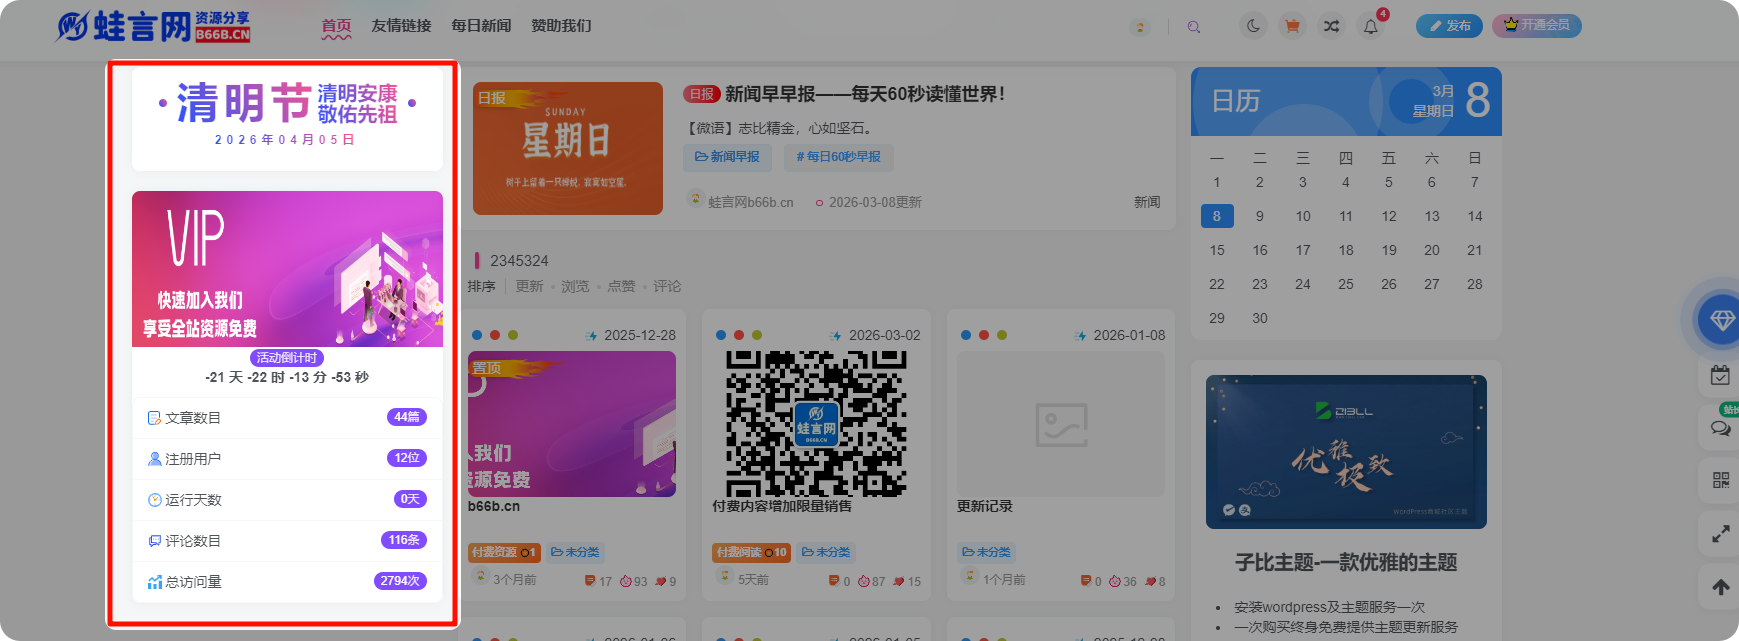Switch to dark mode with the moon icon
This screenshot has height=641, width=1739.
(x=1253, y=26)
